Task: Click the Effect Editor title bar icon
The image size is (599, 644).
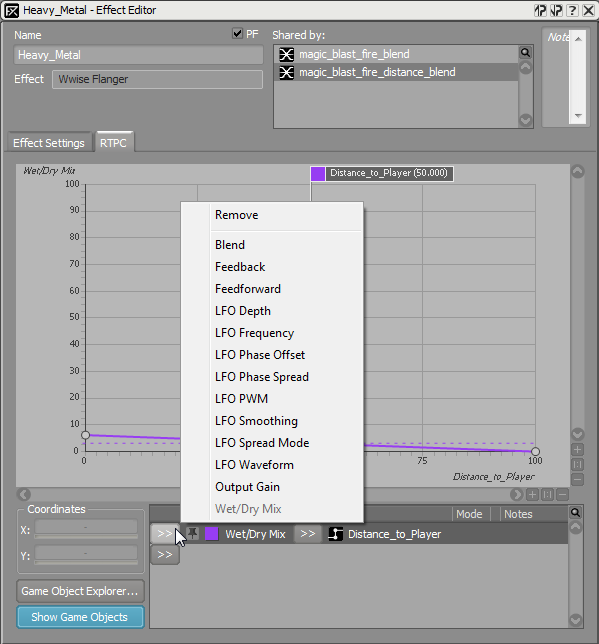Action: [x=12, y=11]
